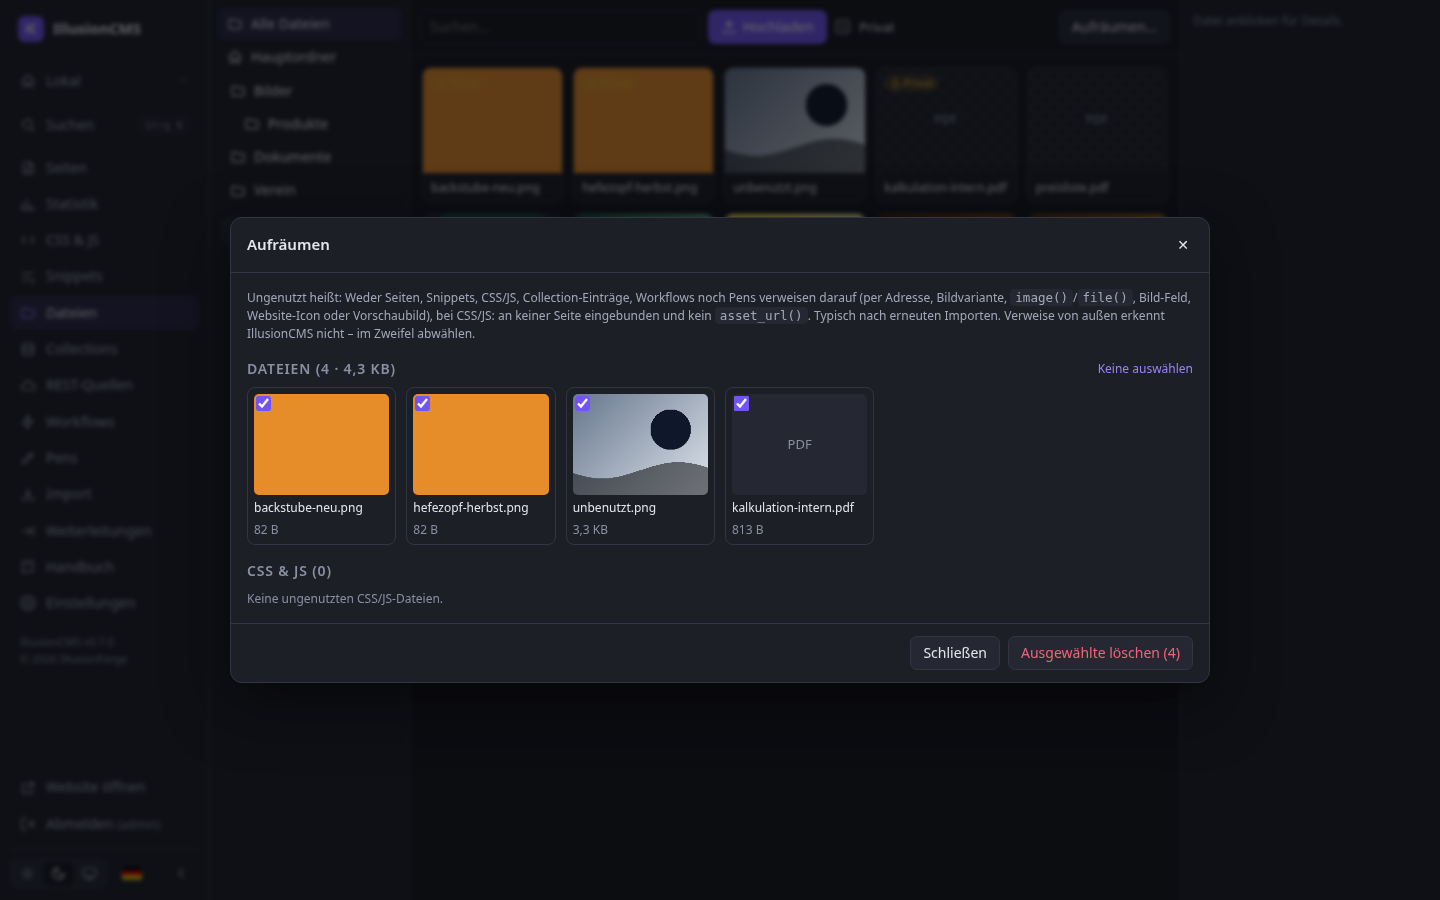Click the CSS & JS code icon

point(28,240)
